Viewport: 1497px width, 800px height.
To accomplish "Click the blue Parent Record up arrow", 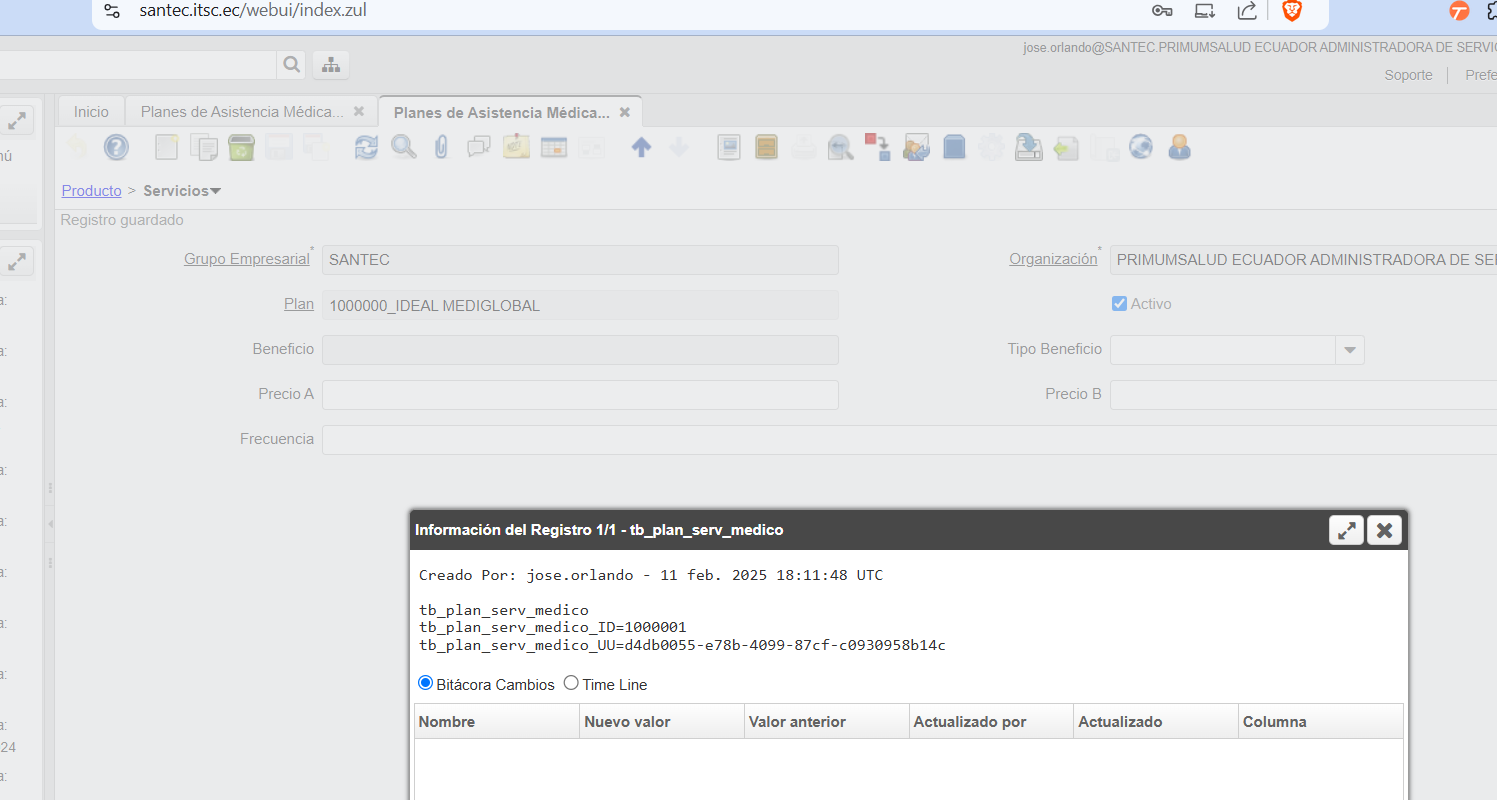I will pyautogui.click(x=641, y=148).
